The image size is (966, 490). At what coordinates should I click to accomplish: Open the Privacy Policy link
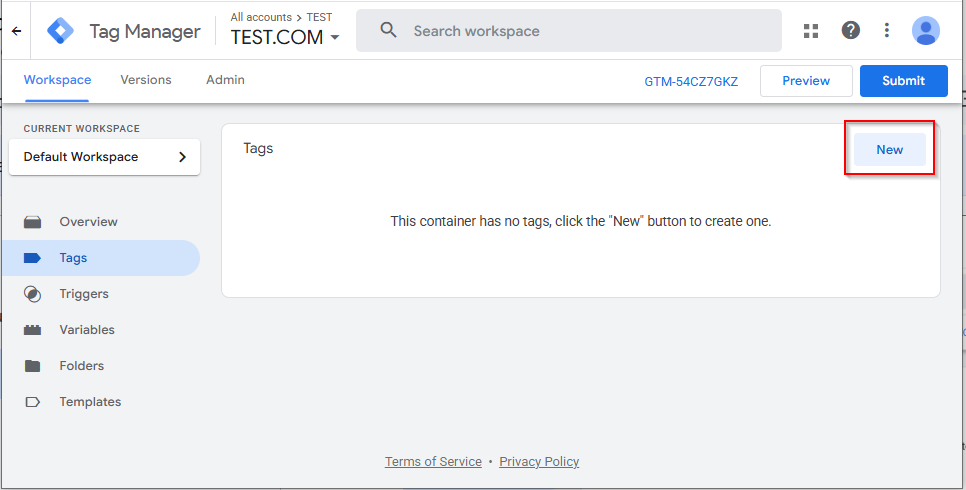(x=539, y=462)
